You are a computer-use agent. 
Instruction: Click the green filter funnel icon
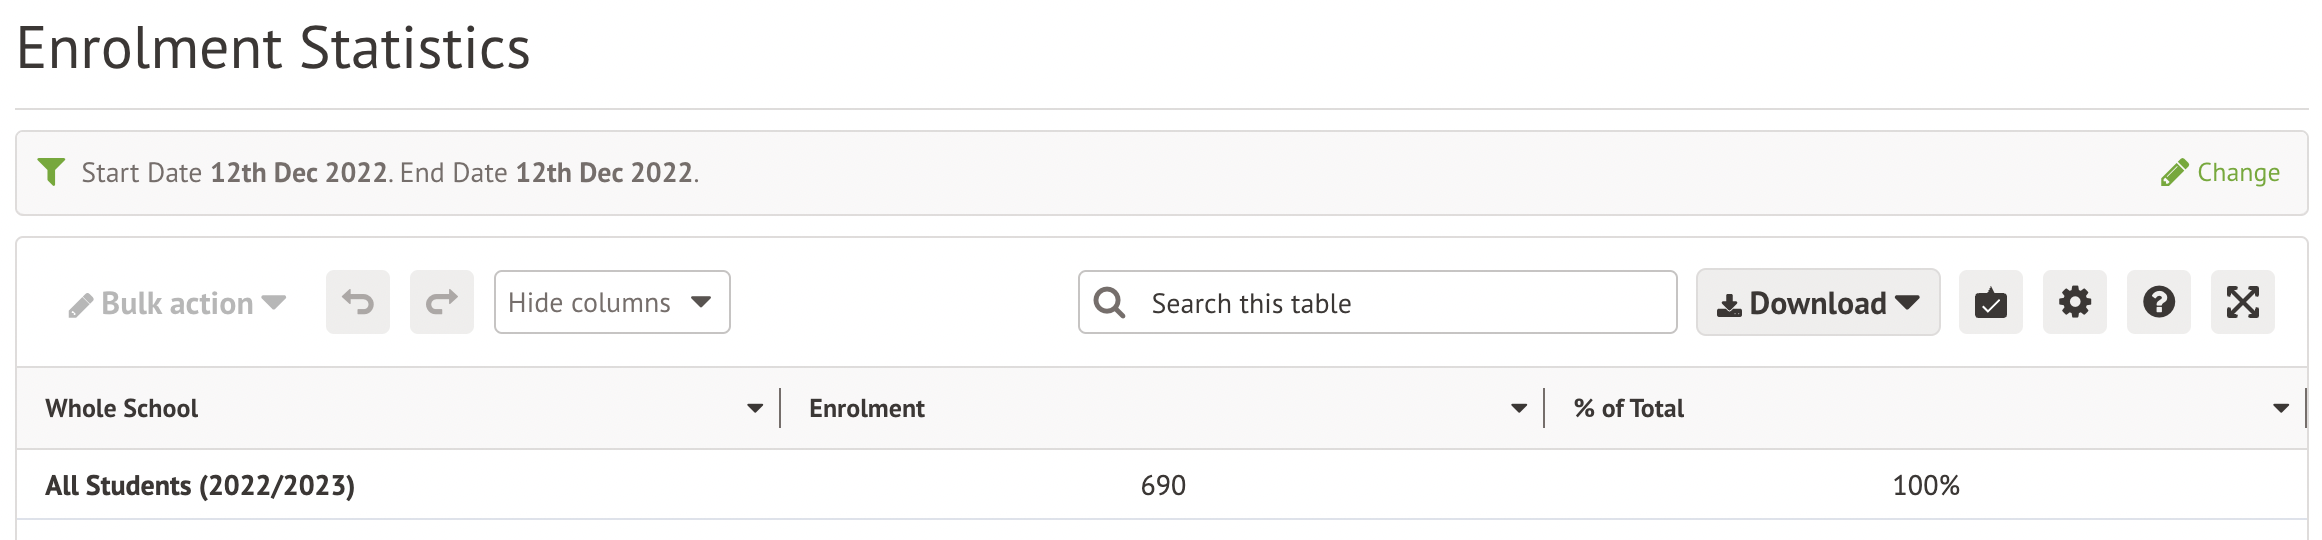click(51, 172)
